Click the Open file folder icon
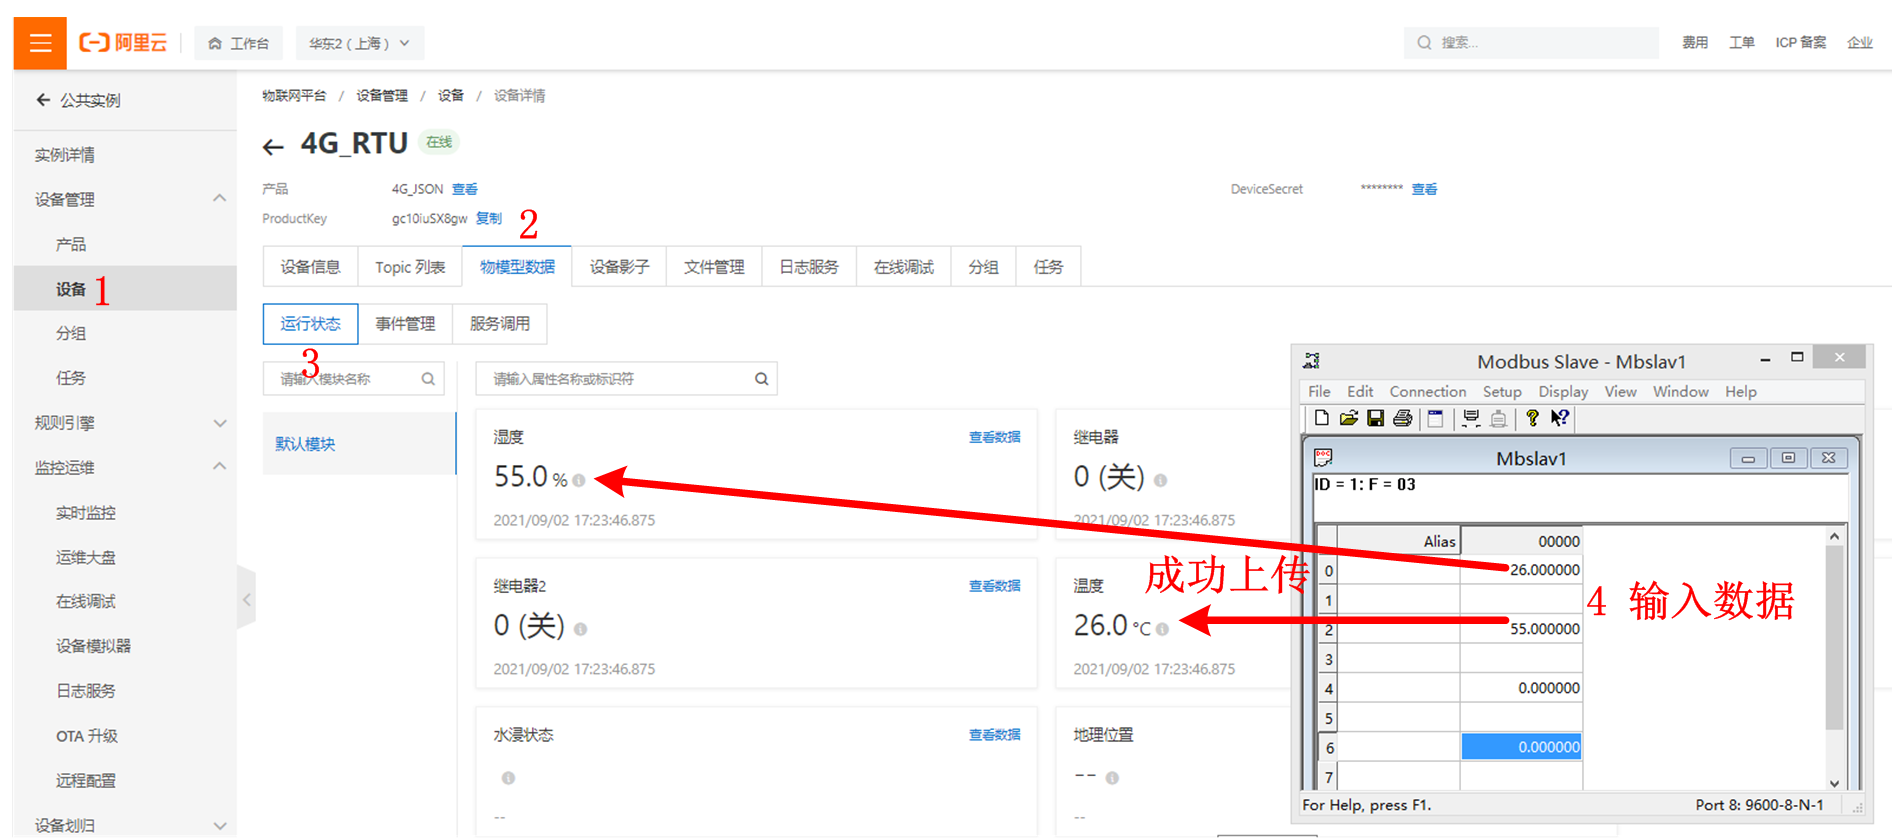 click(1348, 418)
